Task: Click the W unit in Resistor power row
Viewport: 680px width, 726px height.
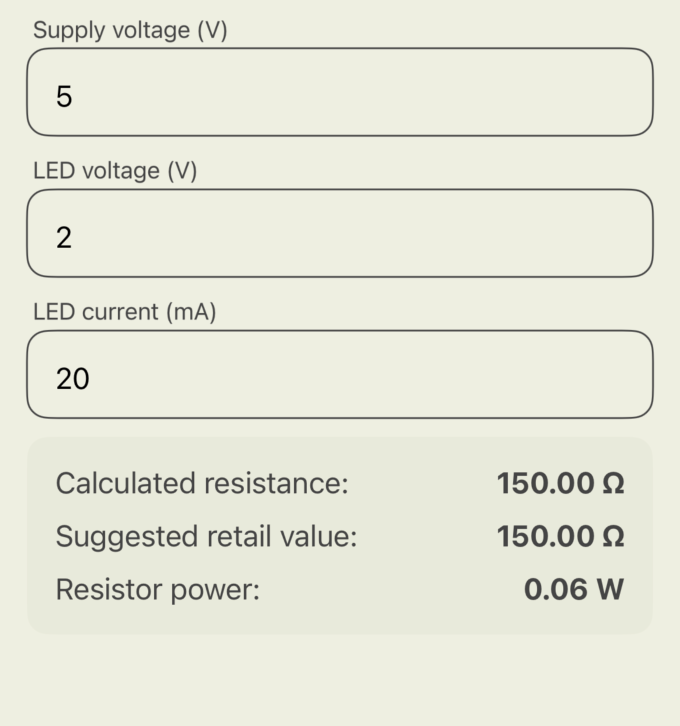Action: pyautogui.click(x=610, y=590)
